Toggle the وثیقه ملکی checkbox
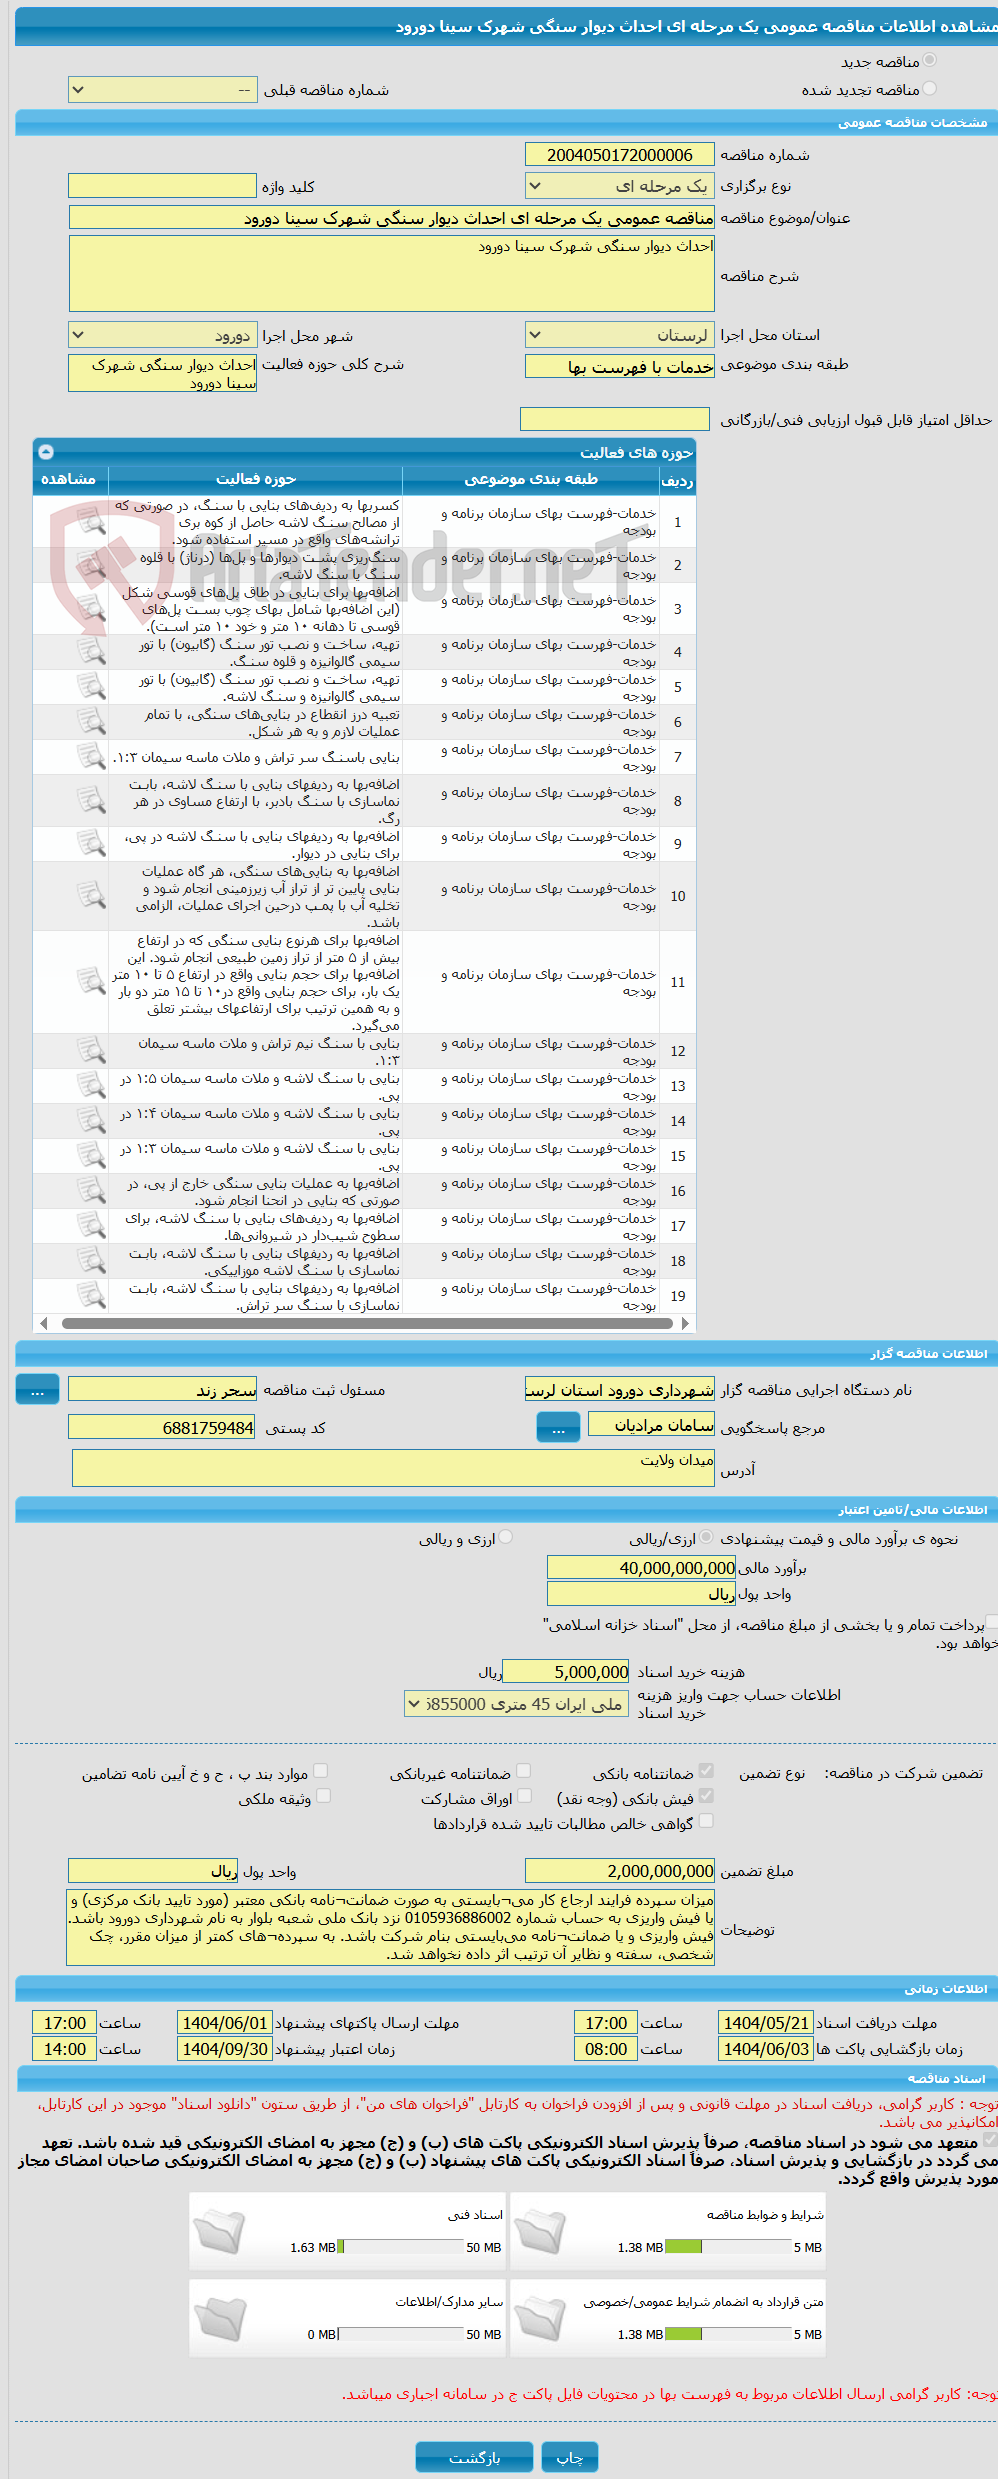Viewport: 998px width, 2479px height. [x=323, y=1796]
